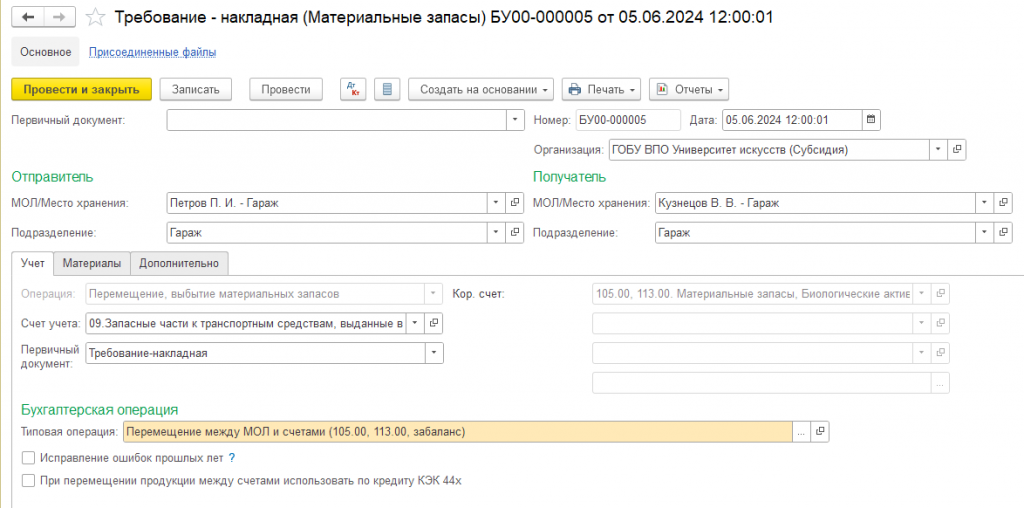Click Организация field 'ГОБУ ВПО Университет искусств'
Image resolution: width=1024 pixels, height=508 pixels.
tap(769, 150)
